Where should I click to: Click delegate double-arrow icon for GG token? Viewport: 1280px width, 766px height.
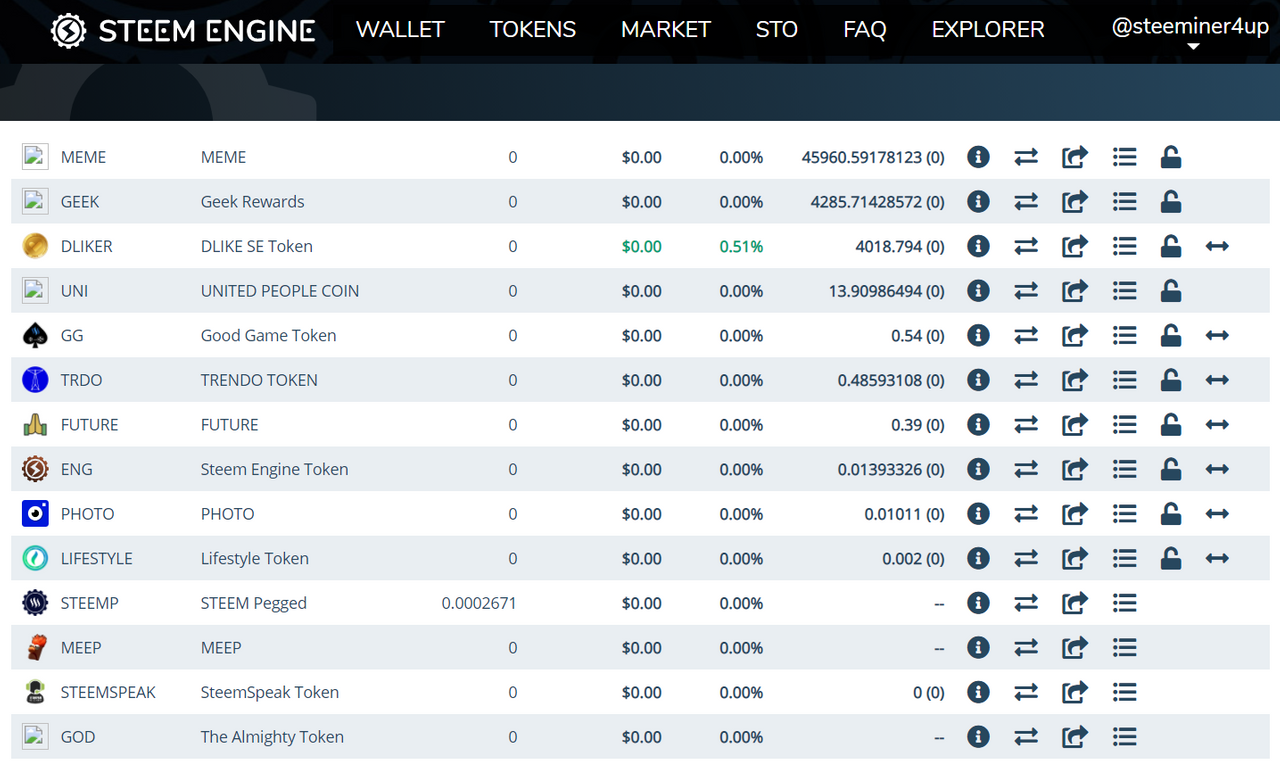[x=1217, y=336]
